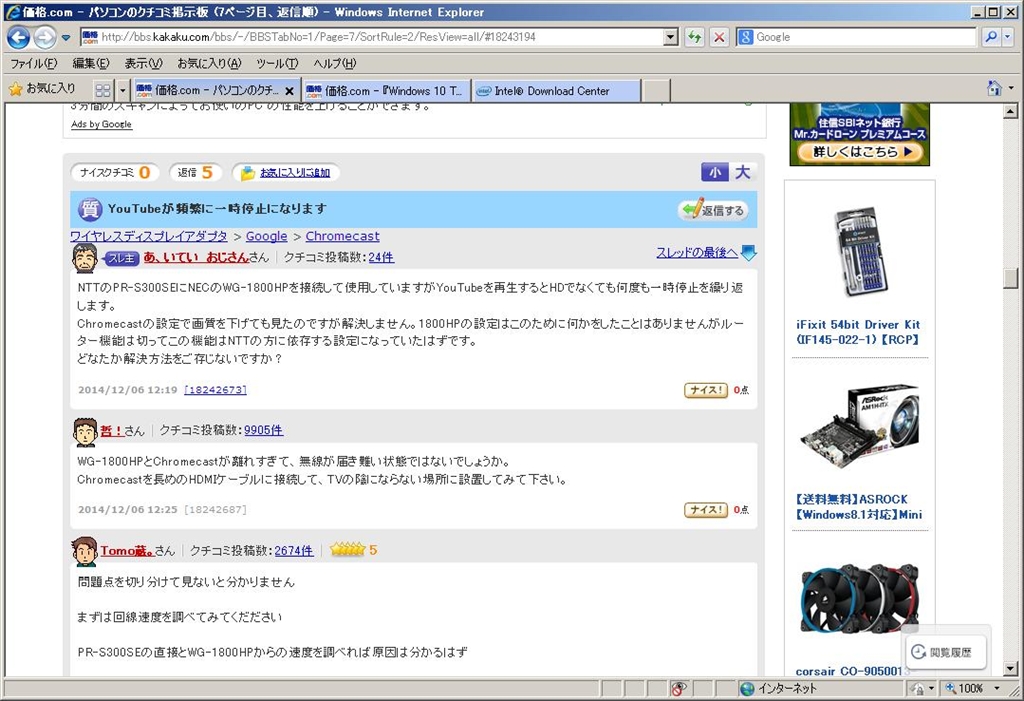Switch to the Windows 10 T... tab
The height and width of the screenshot is (701, 1024).
click(385, 91)
